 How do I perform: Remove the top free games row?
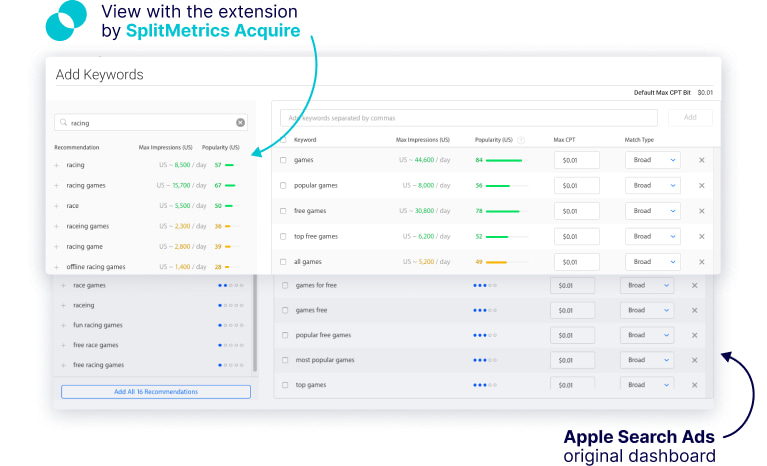click(x=701, y=236)
